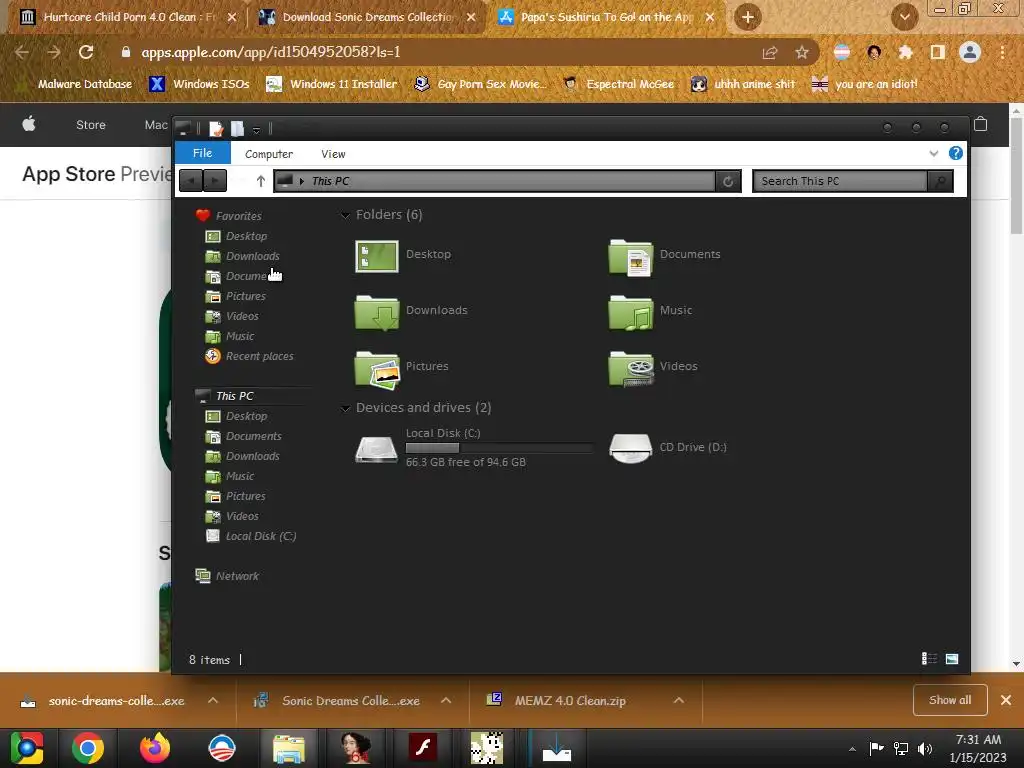Open the Chrome side panel icon

(938, 52)
